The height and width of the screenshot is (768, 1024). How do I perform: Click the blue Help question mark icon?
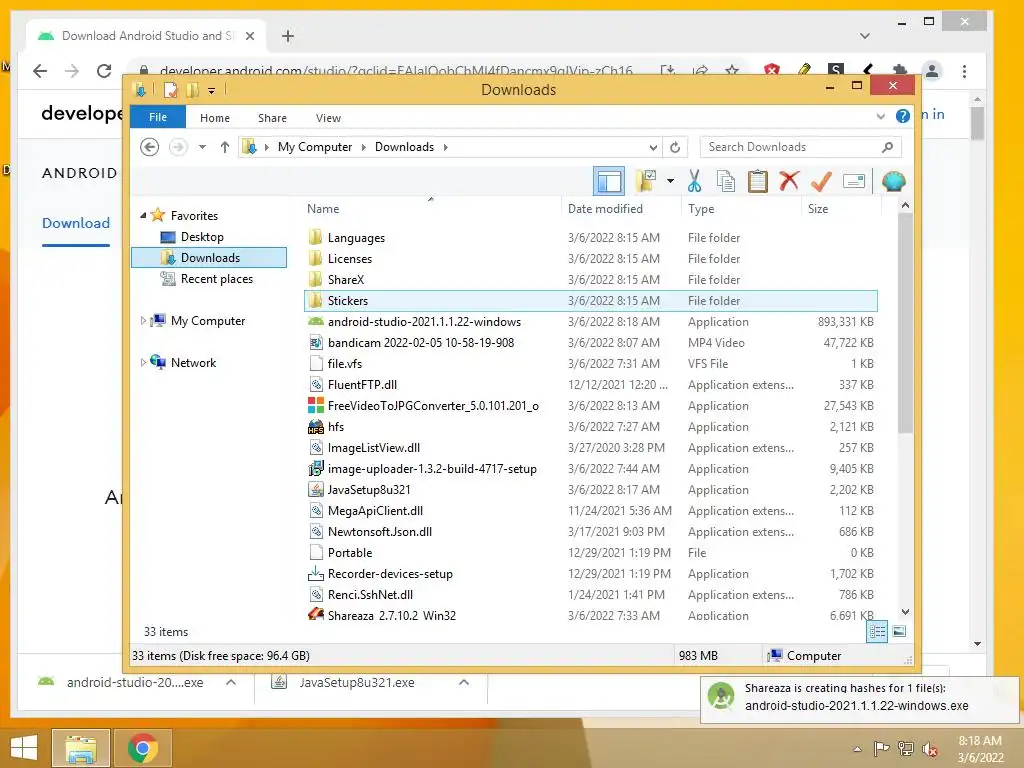pos(903,116)
